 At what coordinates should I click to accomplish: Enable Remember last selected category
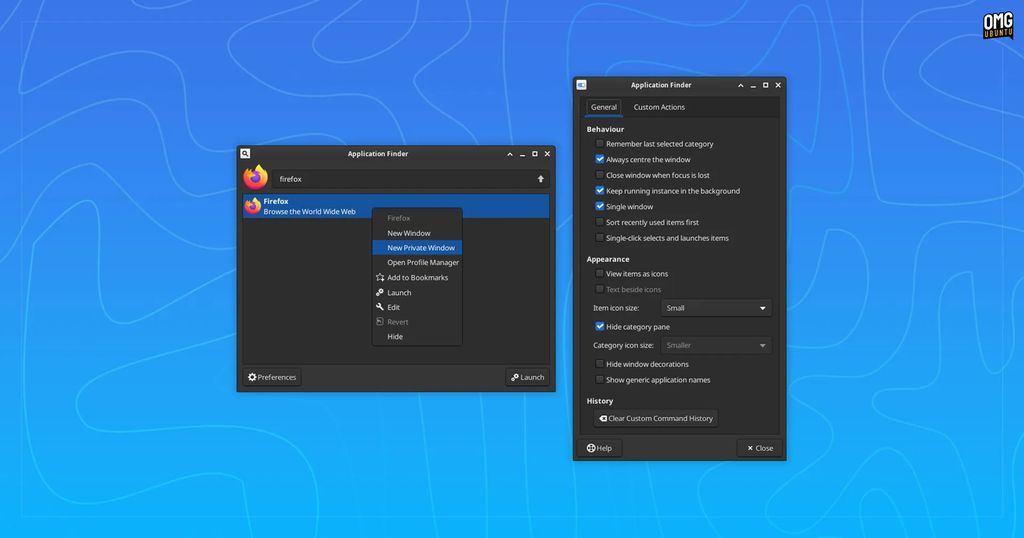point(600,144)
